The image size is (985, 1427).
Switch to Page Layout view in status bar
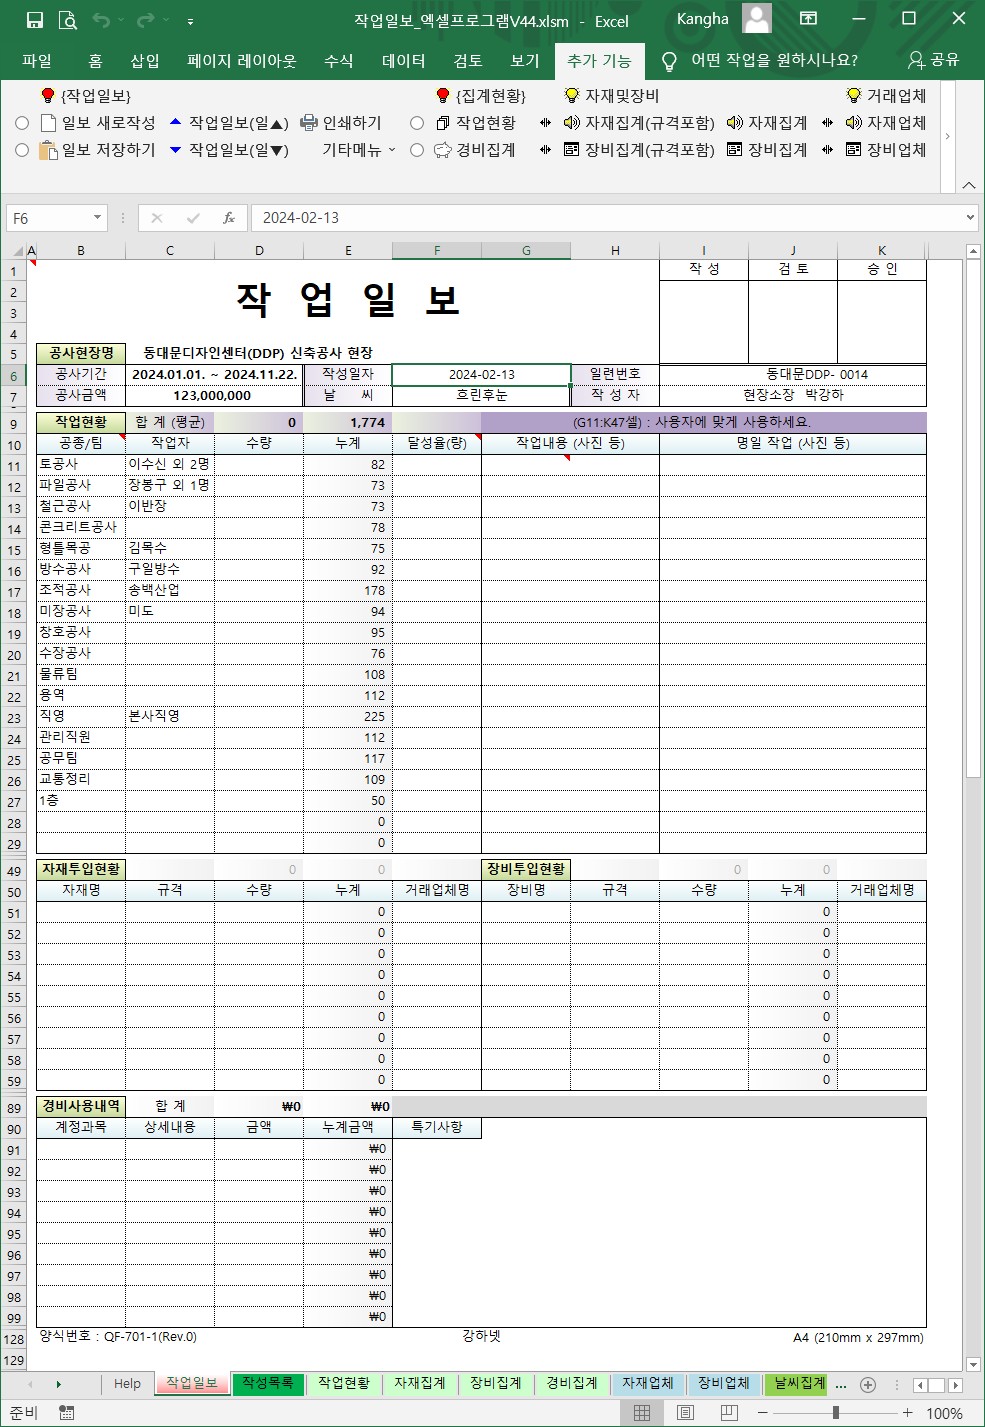686,1413
